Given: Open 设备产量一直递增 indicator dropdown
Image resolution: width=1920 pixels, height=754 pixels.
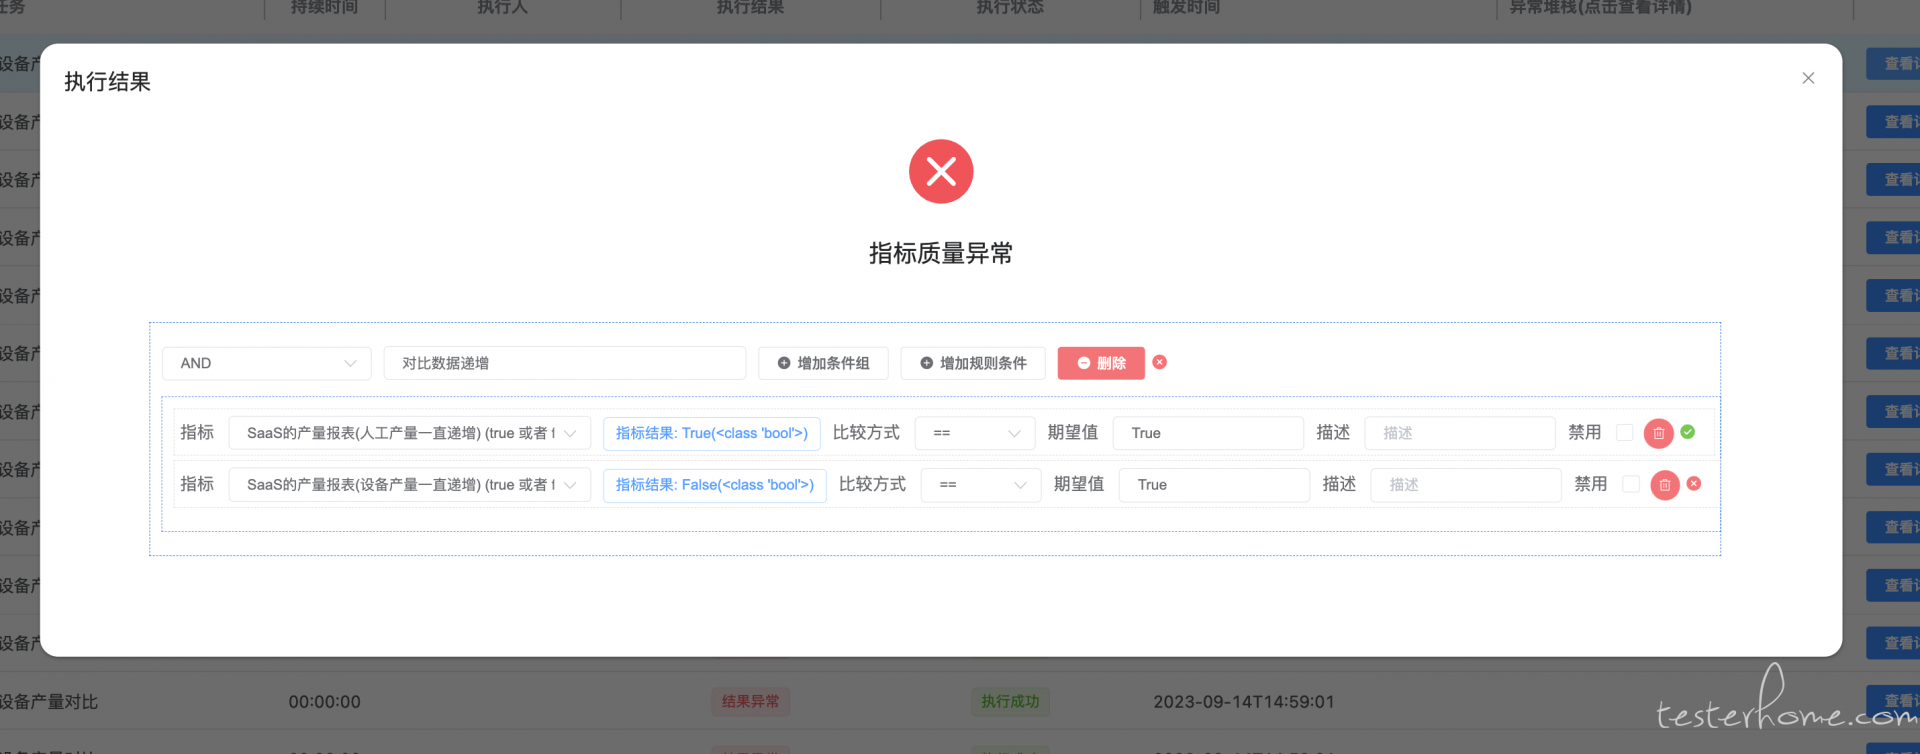Looking at the screenshot, I should (x=410, y=485).
